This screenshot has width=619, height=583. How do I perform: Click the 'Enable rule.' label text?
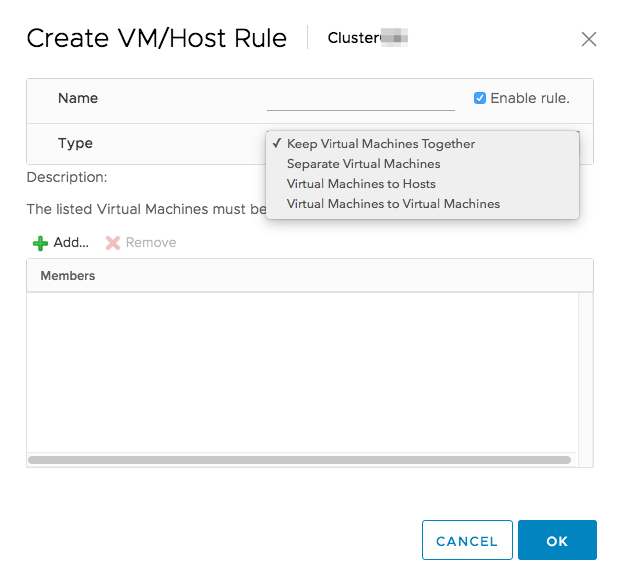point(529,98)
